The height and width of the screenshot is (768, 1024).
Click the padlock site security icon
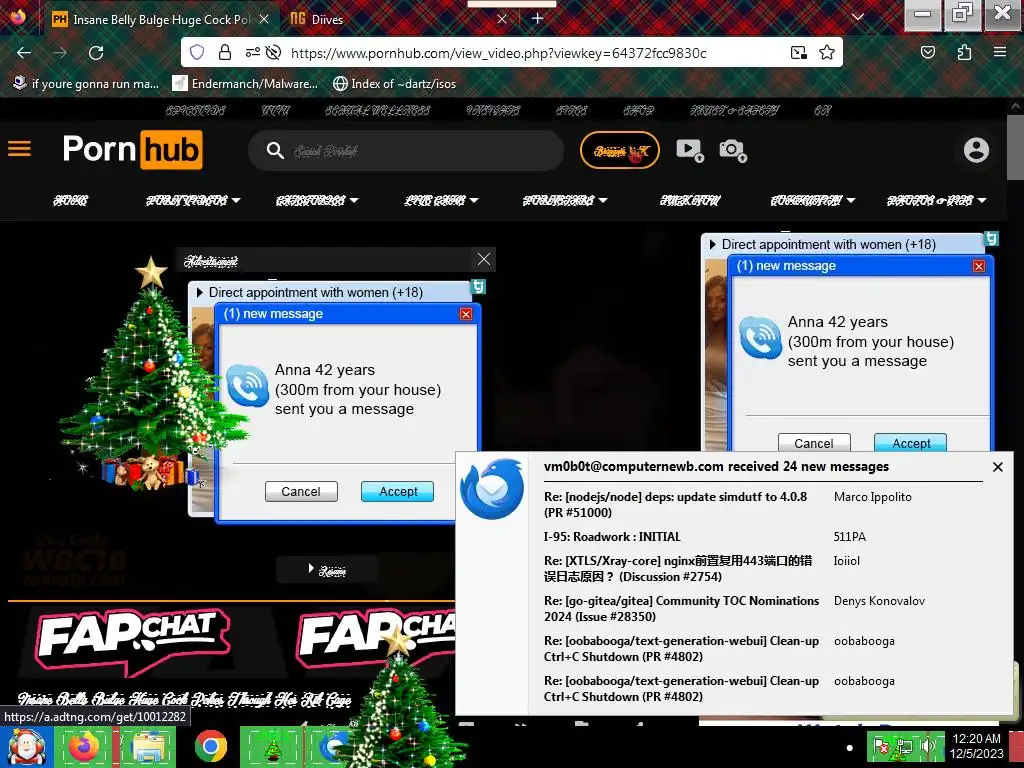tap(225, 52)
